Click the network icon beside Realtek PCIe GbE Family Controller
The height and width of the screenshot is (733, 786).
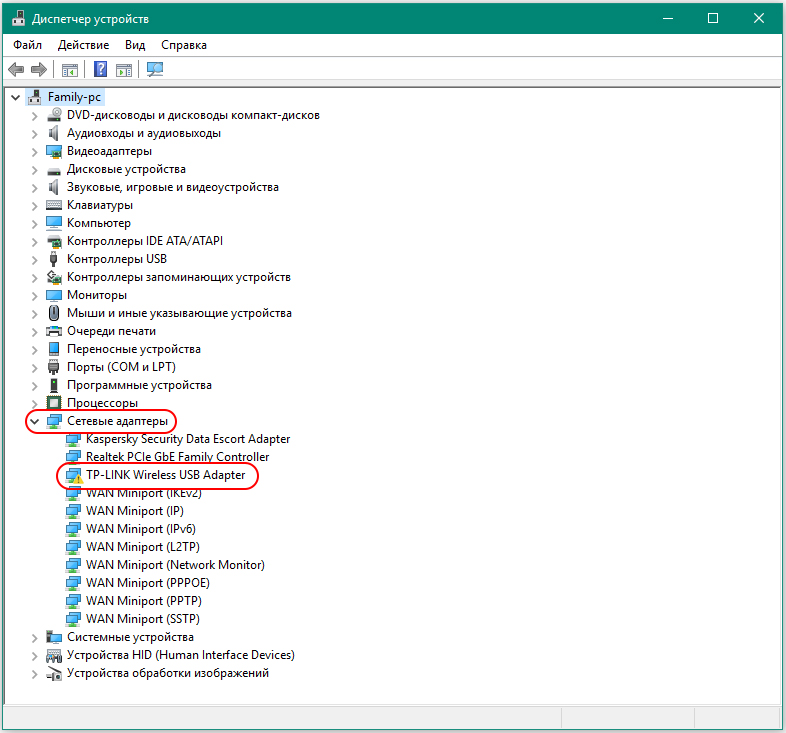point(73,457)
